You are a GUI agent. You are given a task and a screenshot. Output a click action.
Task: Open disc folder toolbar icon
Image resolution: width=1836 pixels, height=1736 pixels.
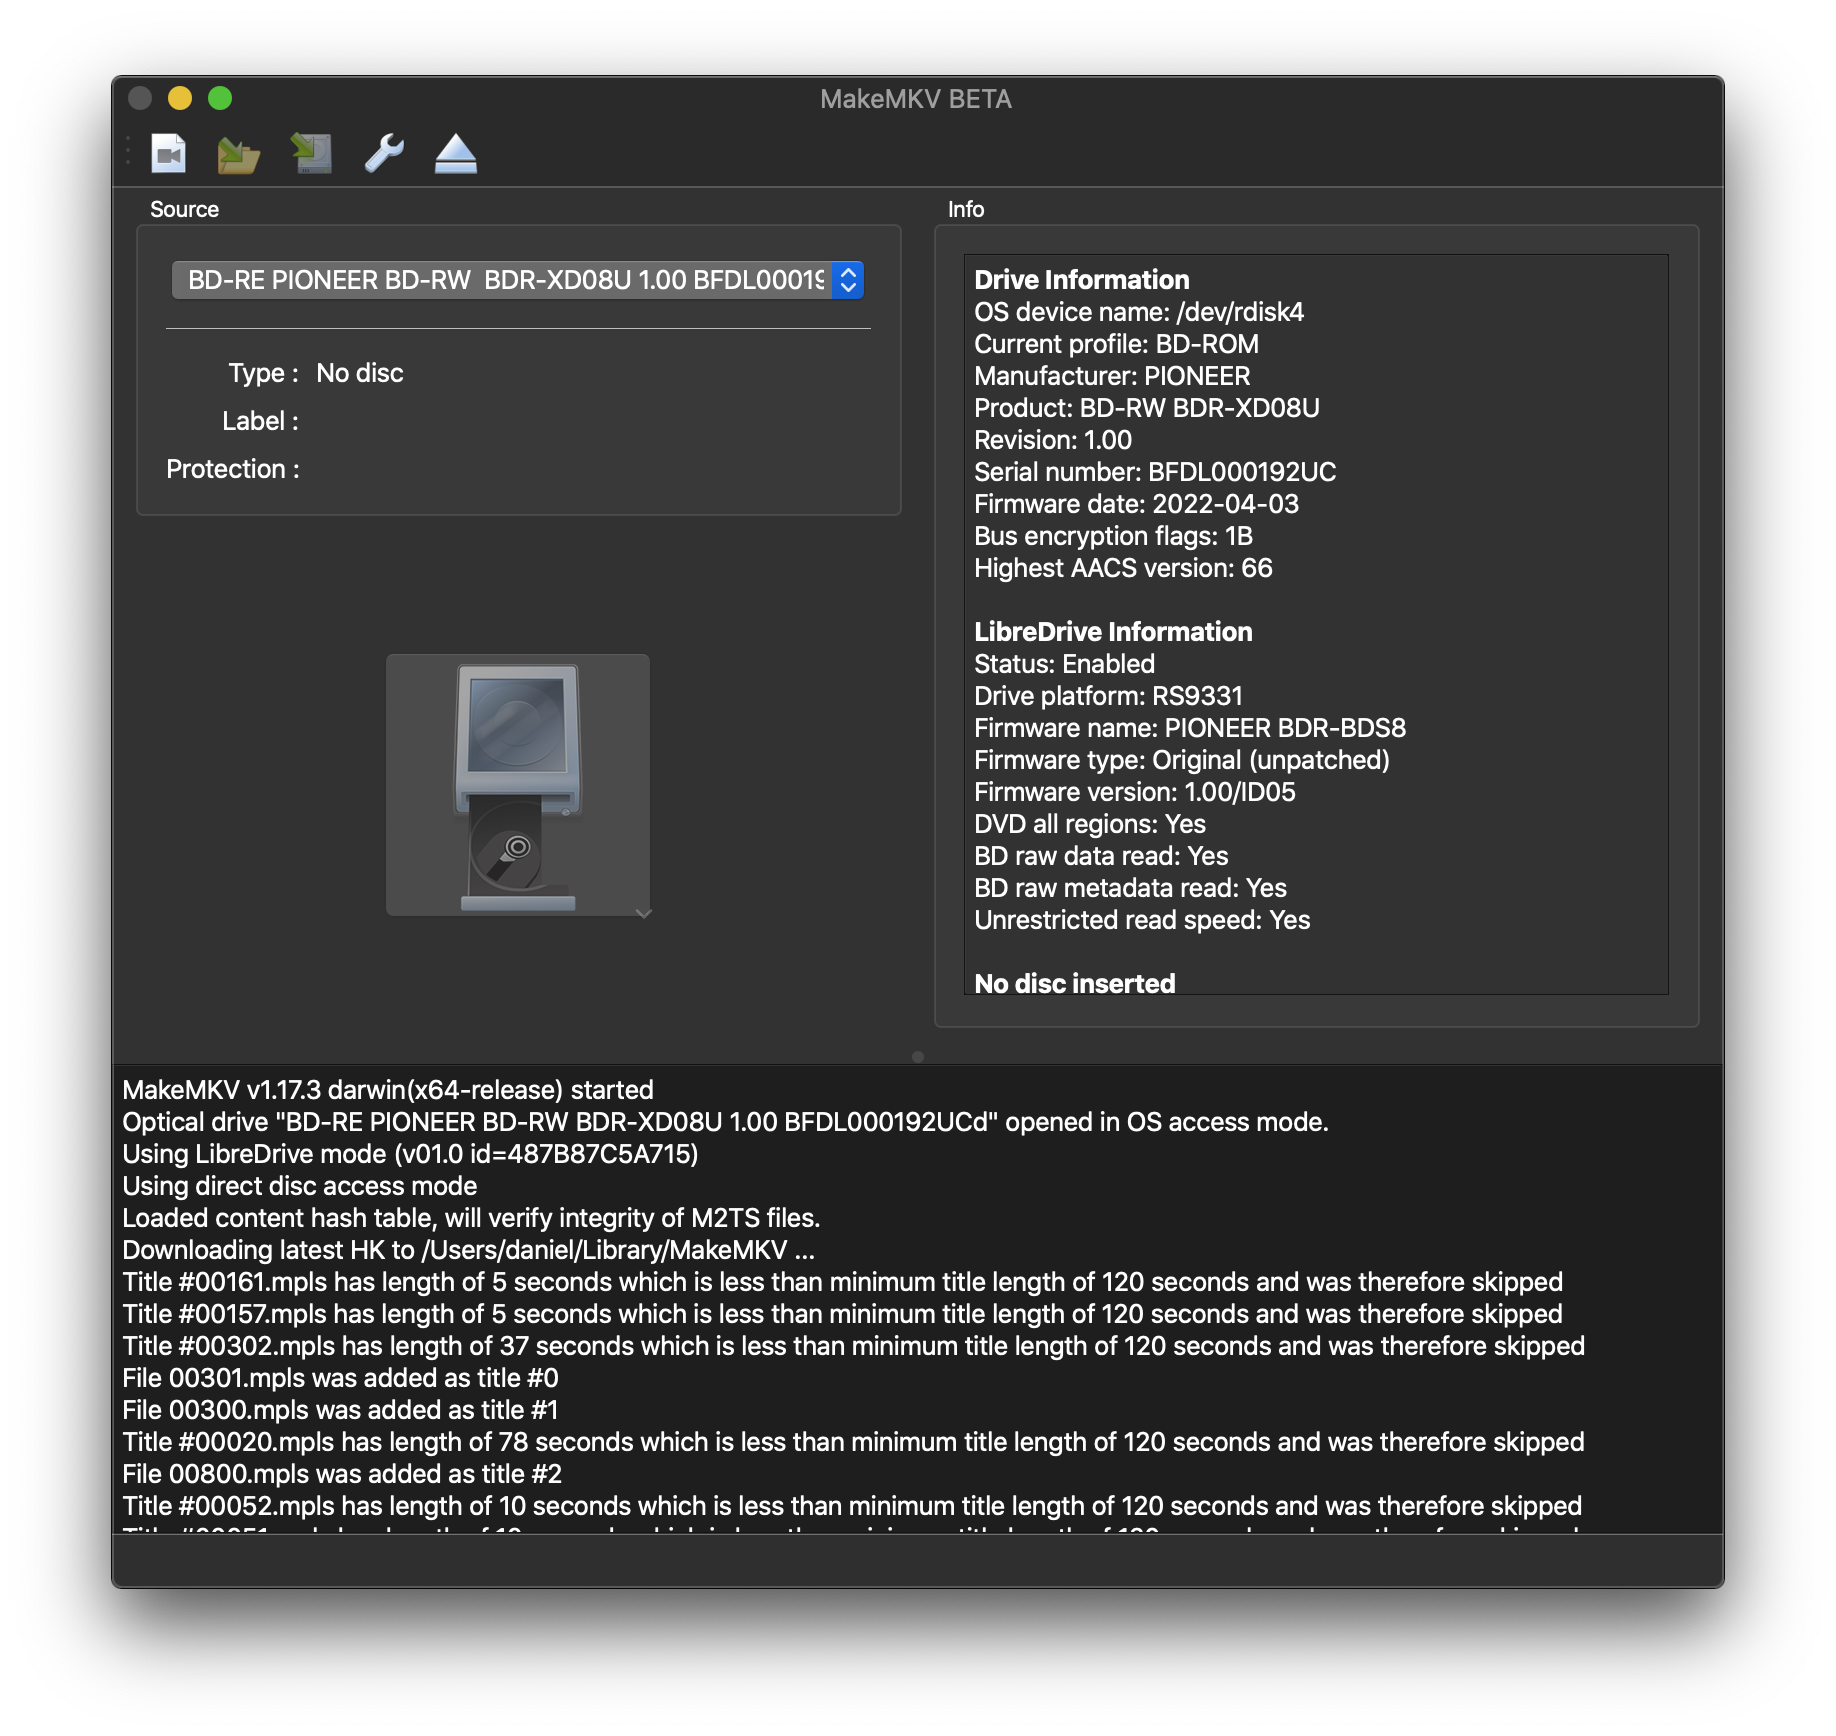tap(239, 154)
